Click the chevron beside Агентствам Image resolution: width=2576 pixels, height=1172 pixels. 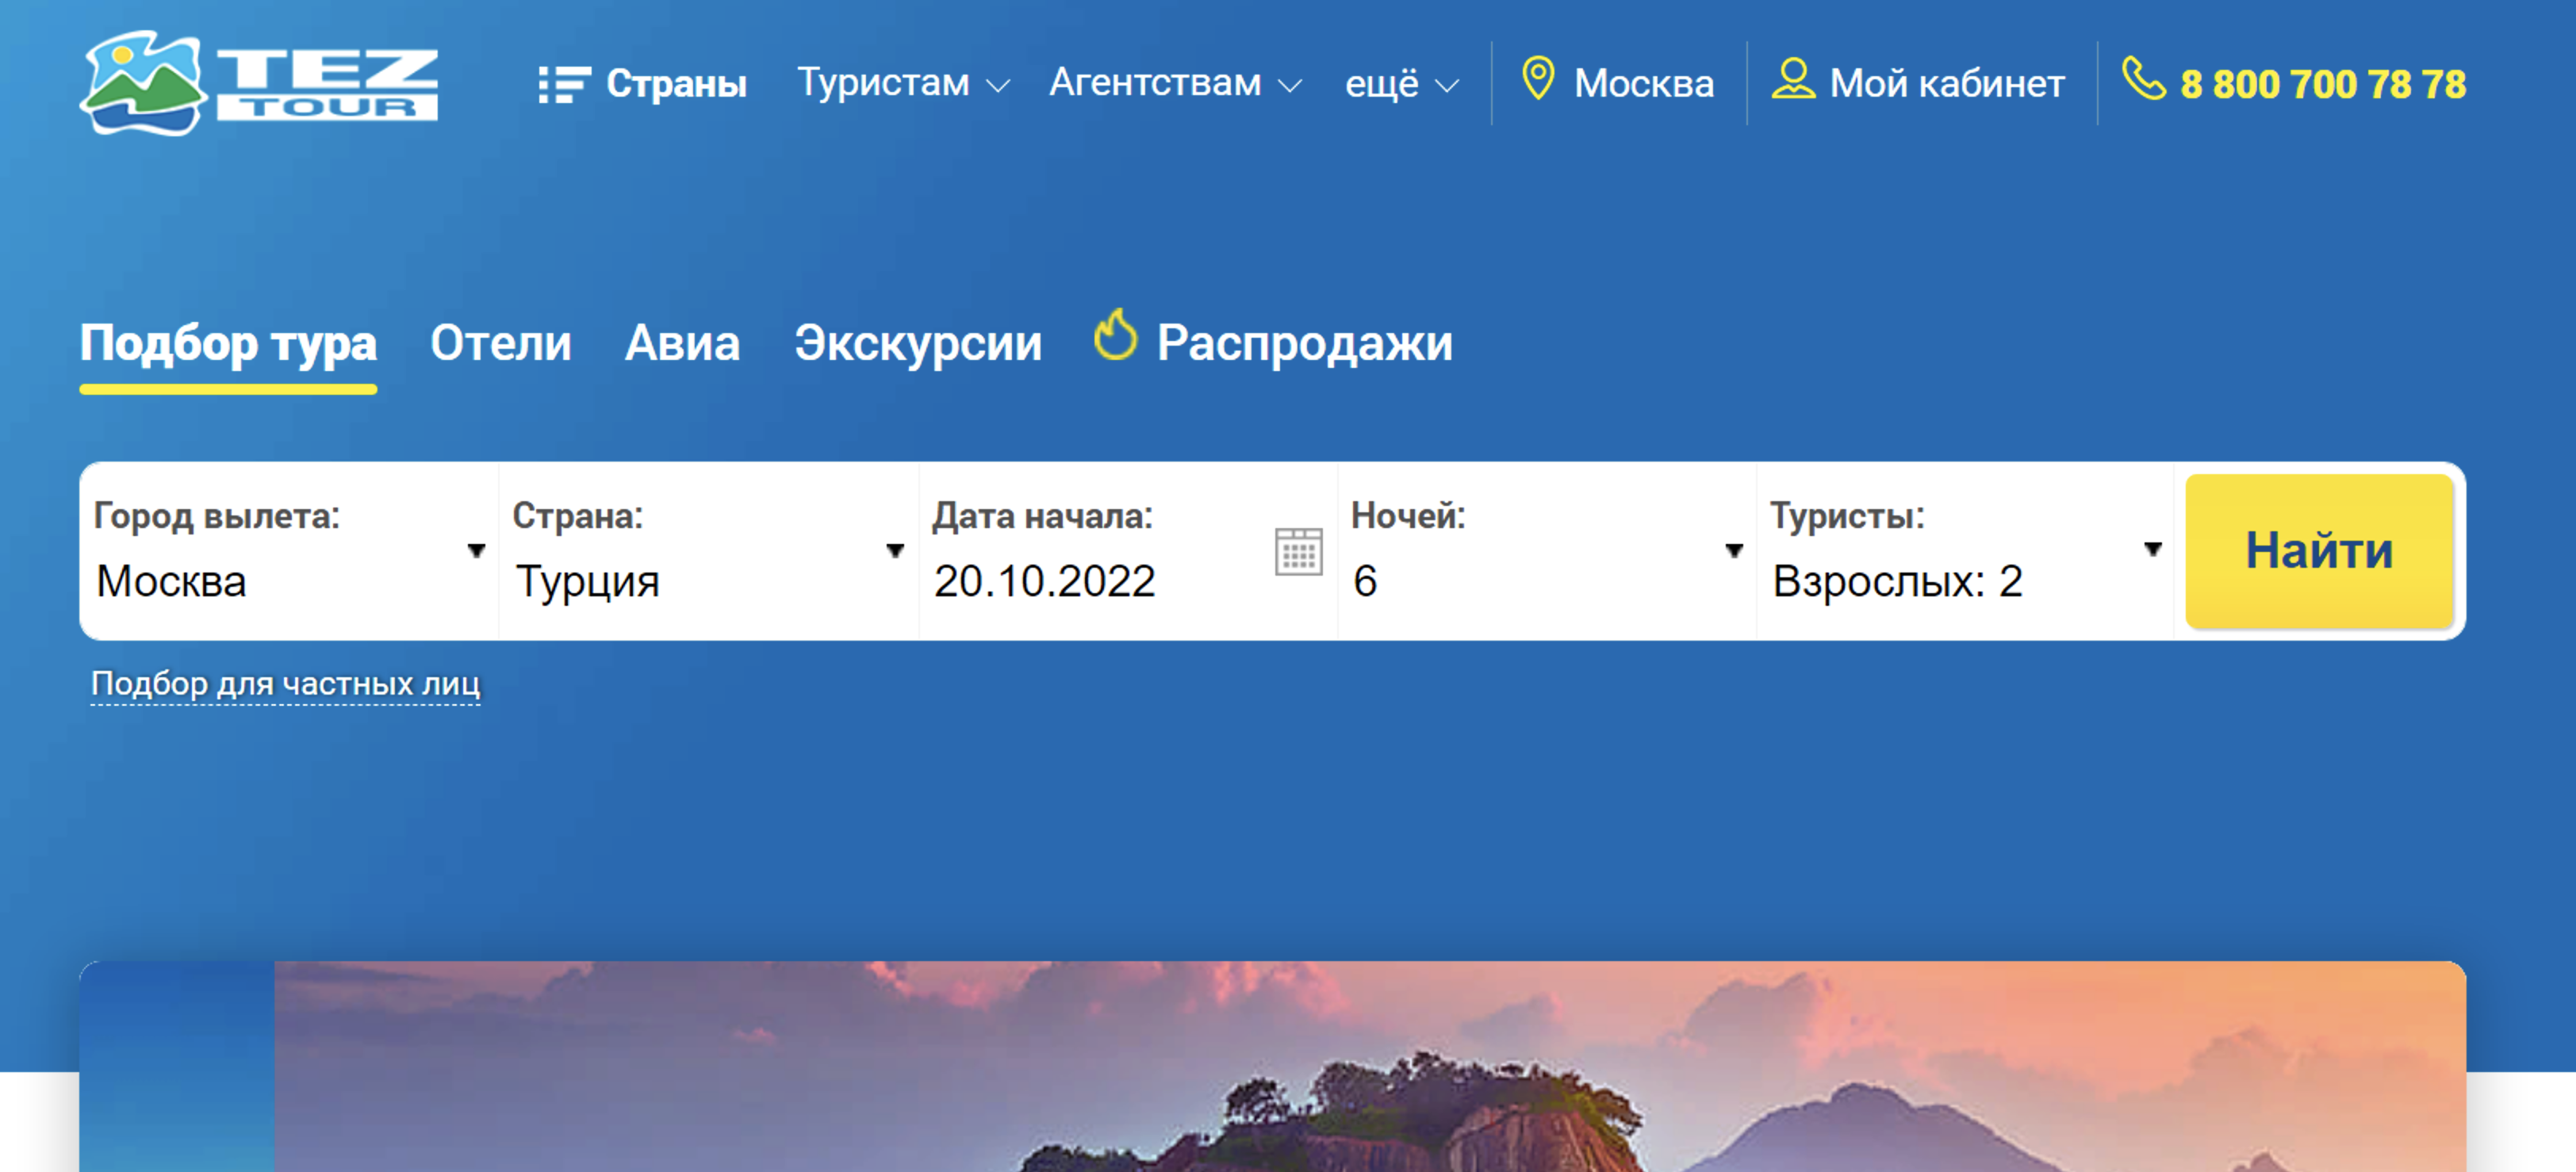click(x=1290, y=87)
